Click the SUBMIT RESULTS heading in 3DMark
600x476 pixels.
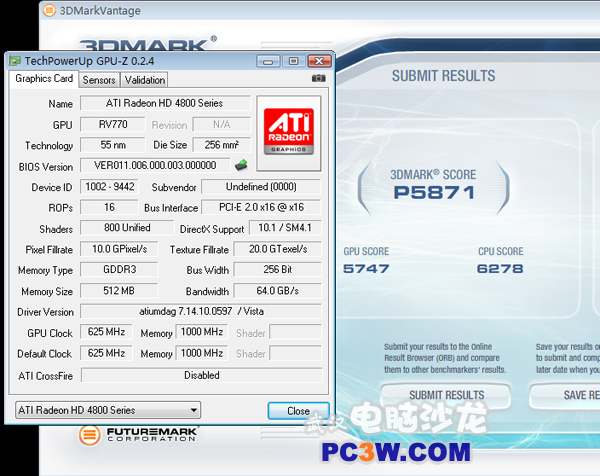[443, 76]
